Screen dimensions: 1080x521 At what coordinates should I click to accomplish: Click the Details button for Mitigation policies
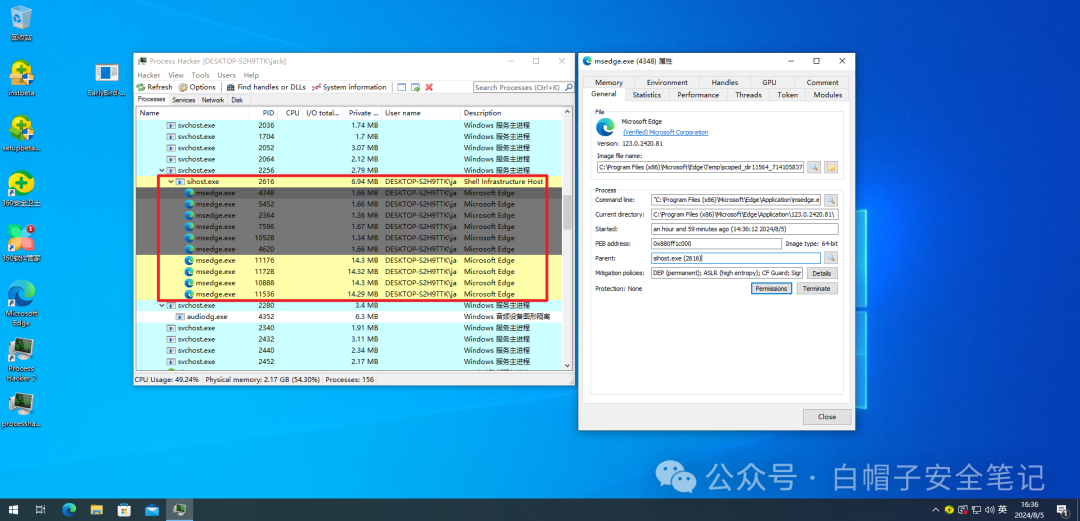[822, 274]
